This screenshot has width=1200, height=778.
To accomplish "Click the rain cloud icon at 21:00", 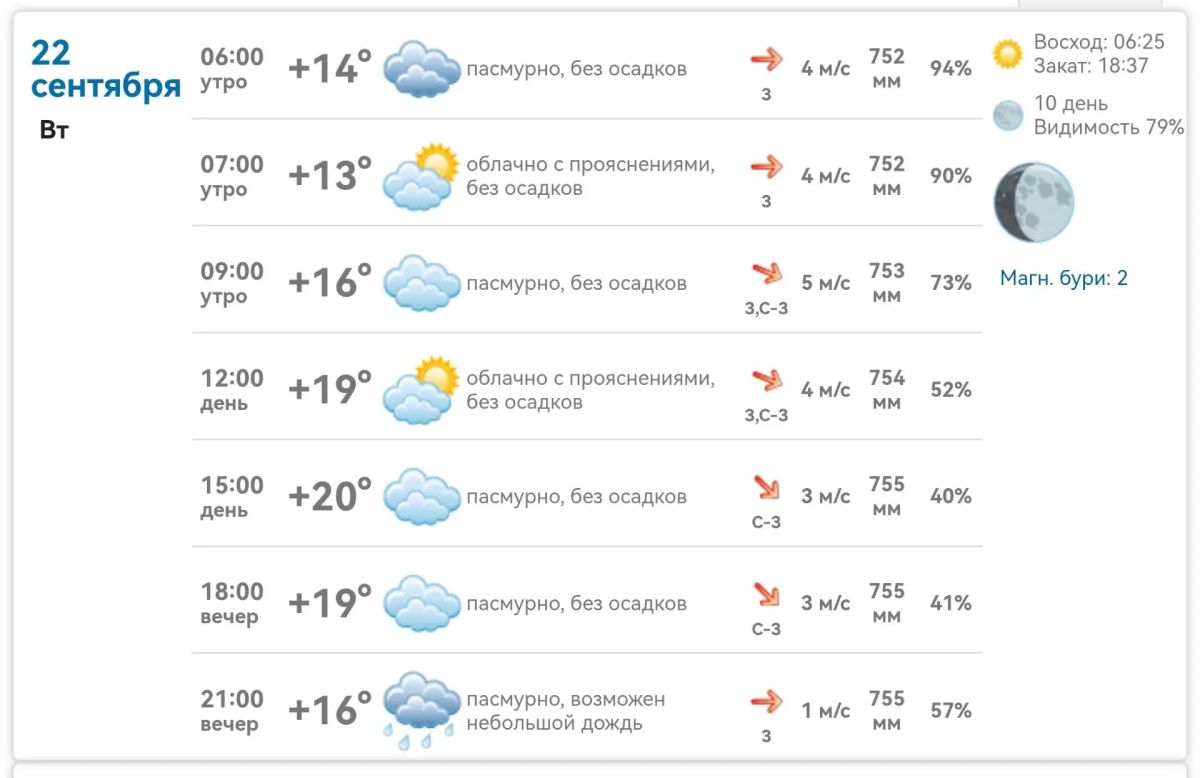I will pos(421,710).
